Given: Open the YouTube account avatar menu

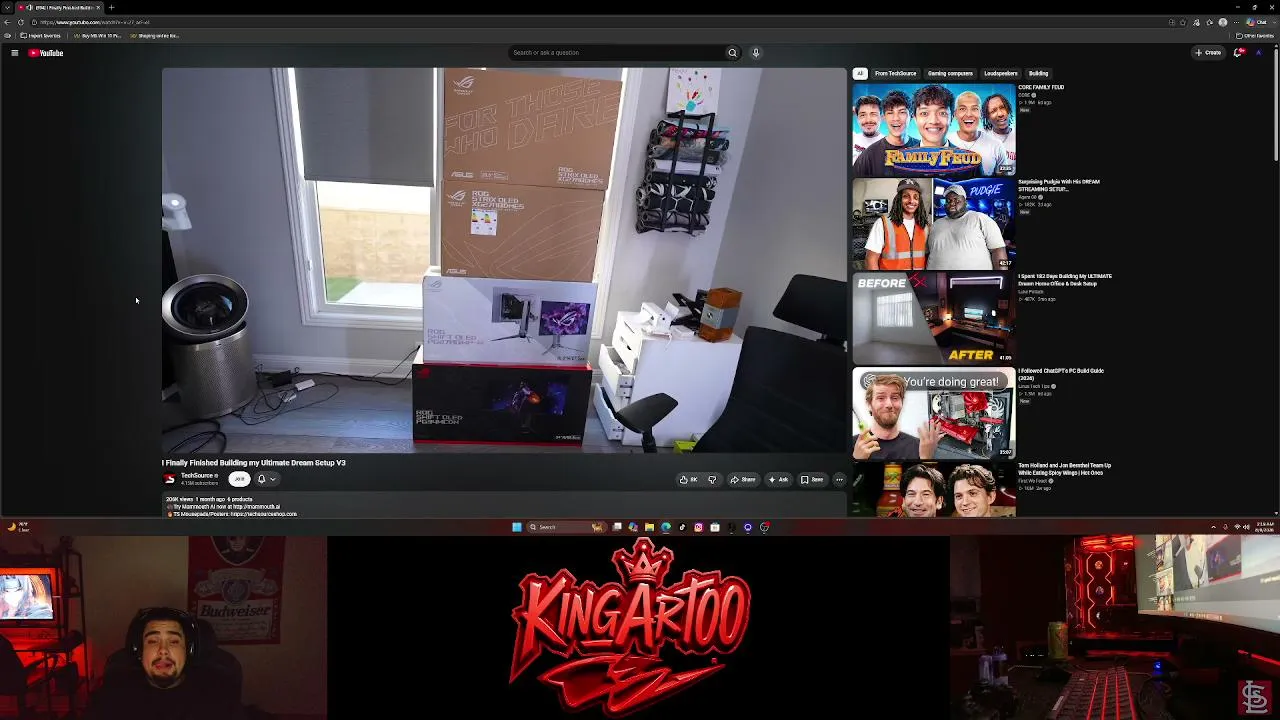Looking at the screenshot, I should point(1258,53).
